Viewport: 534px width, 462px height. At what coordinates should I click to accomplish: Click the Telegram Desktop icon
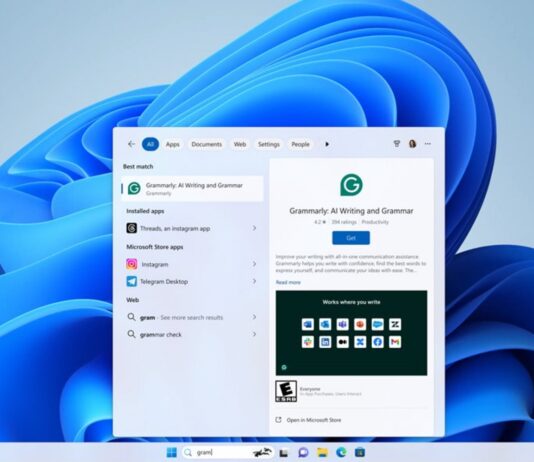click(131, 282)
